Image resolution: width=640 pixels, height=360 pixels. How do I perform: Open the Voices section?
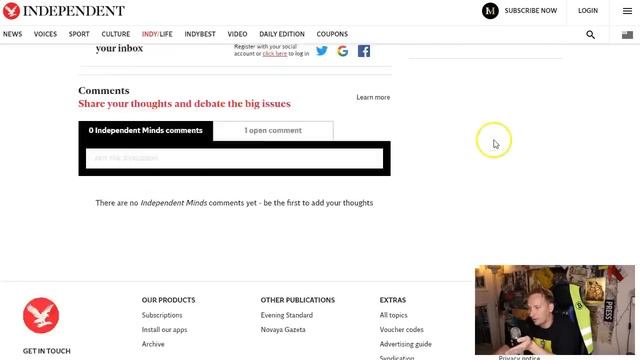pyautogui.click(x=45, y=34)
